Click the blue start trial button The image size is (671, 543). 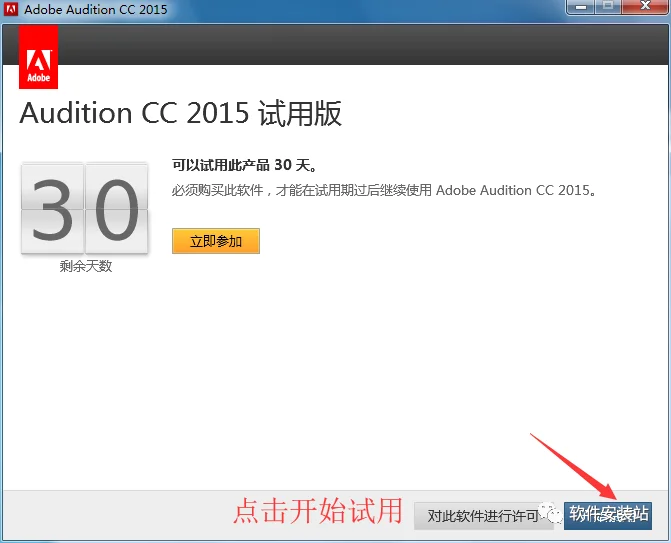[x=608, y=516]
